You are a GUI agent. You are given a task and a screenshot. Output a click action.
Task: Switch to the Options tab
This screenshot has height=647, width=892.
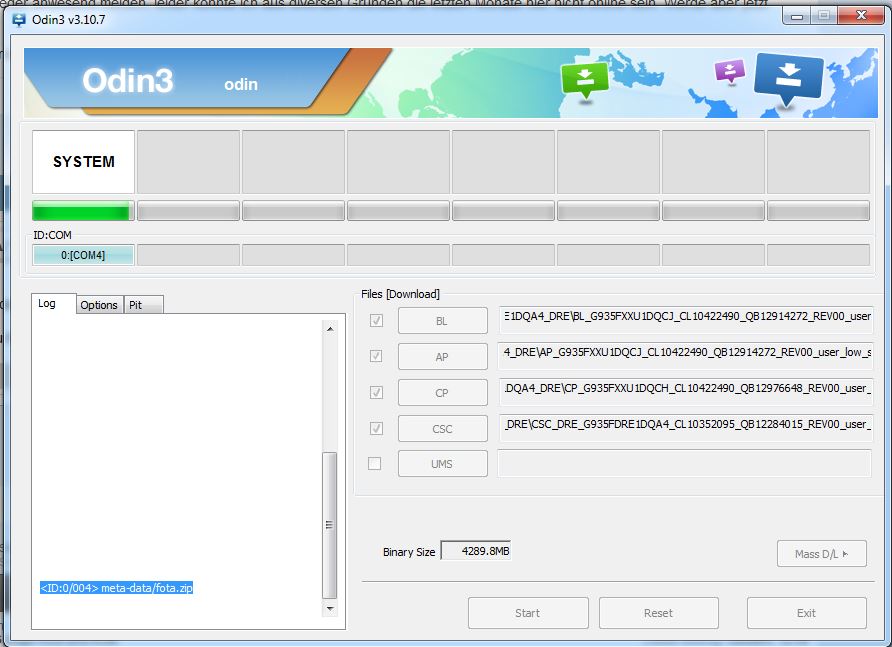(x=99, y=305)
